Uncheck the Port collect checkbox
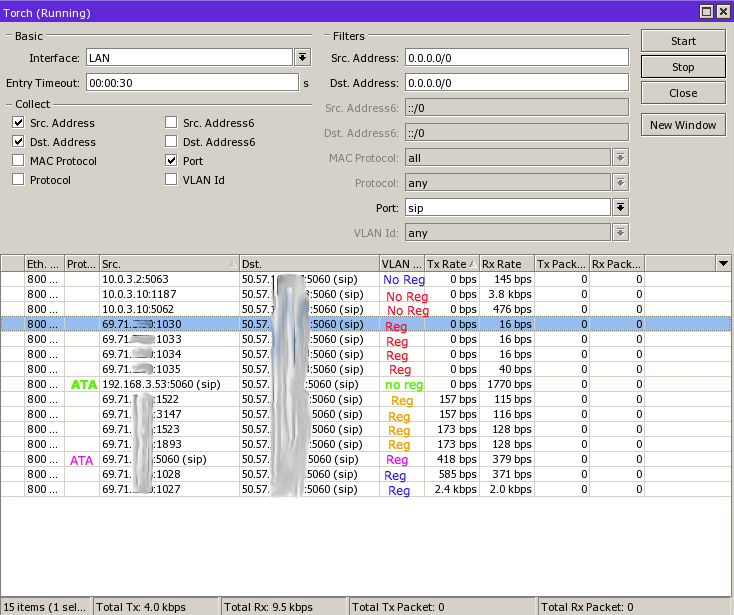This screenshot has height=615, width=734. pos(171,161)
